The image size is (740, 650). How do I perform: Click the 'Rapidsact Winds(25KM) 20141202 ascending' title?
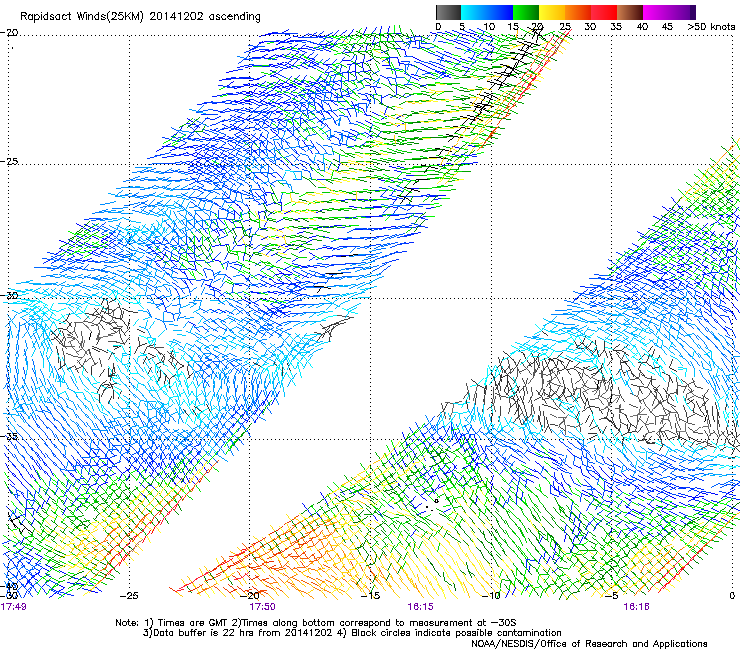(140, 17)
